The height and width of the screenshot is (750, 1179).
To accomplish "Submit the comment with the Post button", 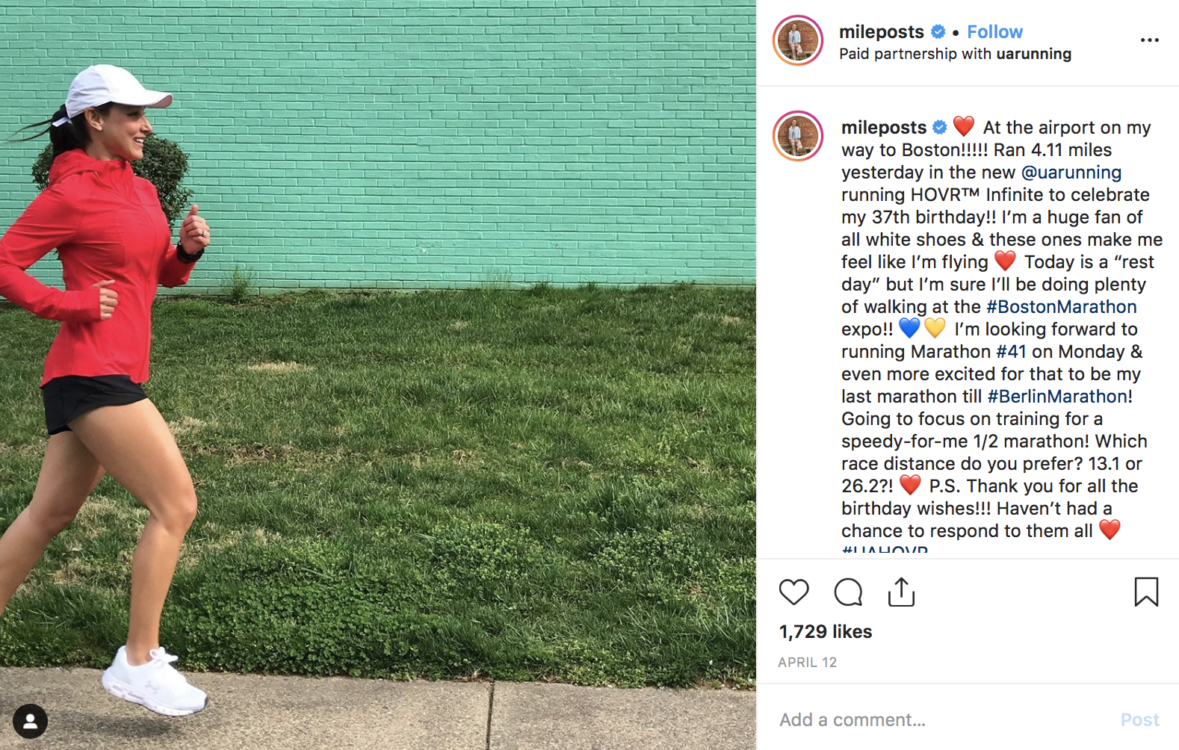I will pyautogui.click(x=1139, y=720).
